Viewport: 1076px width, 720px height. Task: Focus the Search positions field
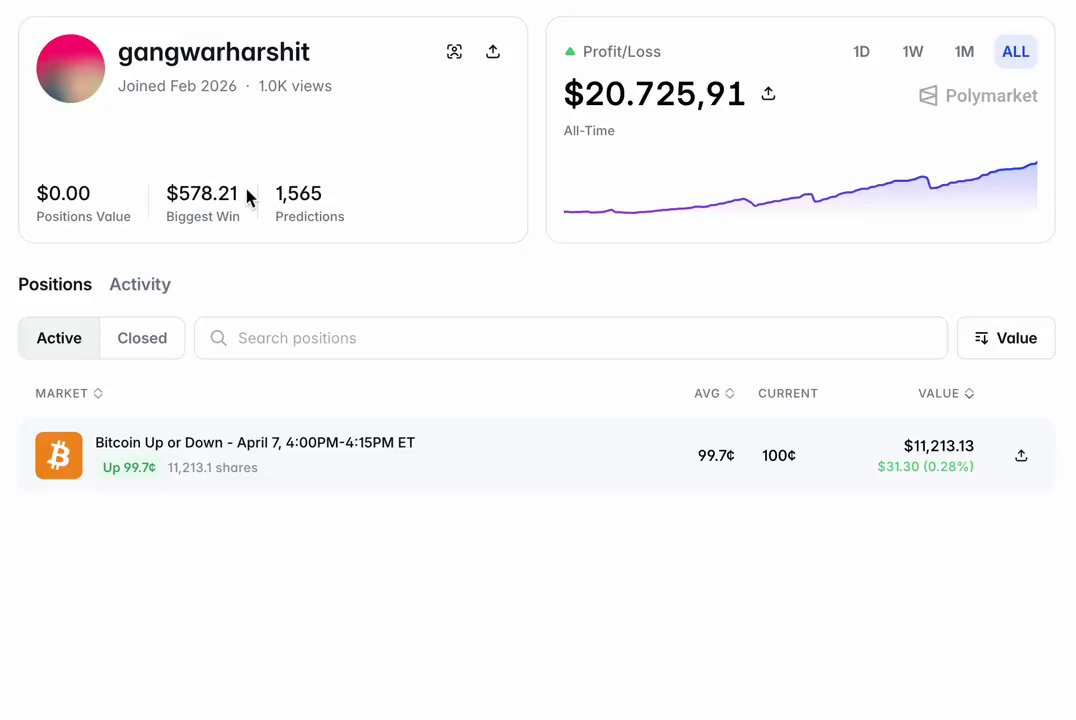[571, 338]
